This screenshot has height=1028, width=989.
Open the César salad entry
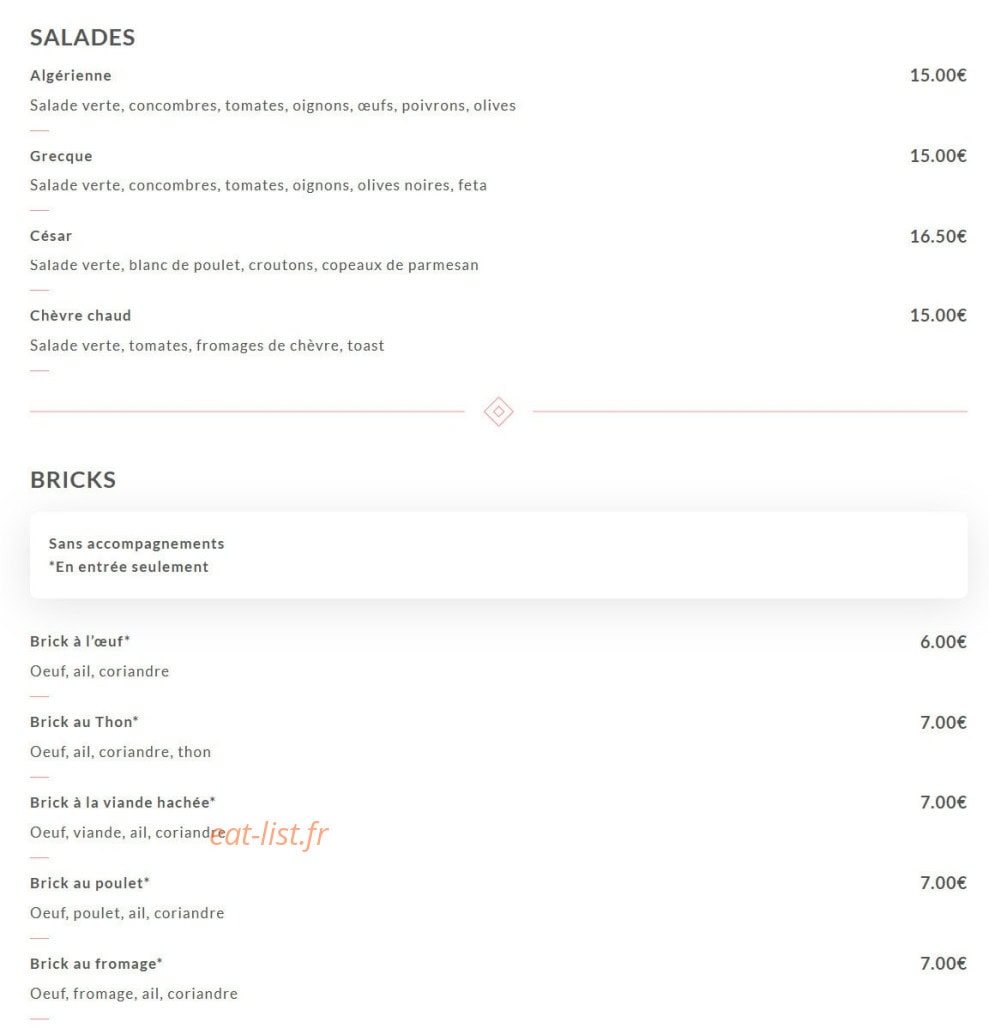click(x=50, y=236)
